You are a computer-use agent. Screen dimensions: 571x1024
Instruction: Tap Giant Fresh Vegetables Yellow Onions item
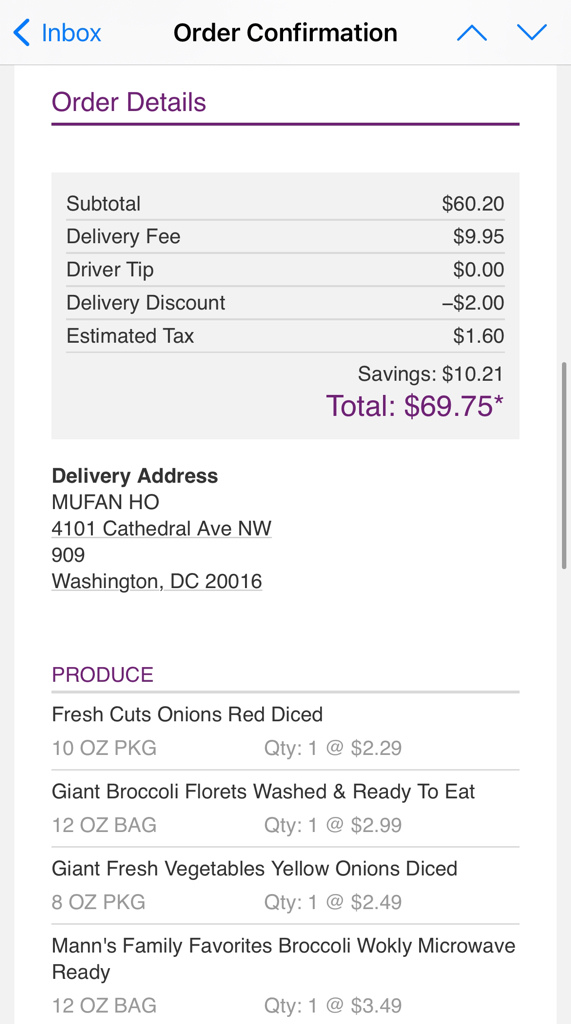pyautogui.click(x=286, y=886)
